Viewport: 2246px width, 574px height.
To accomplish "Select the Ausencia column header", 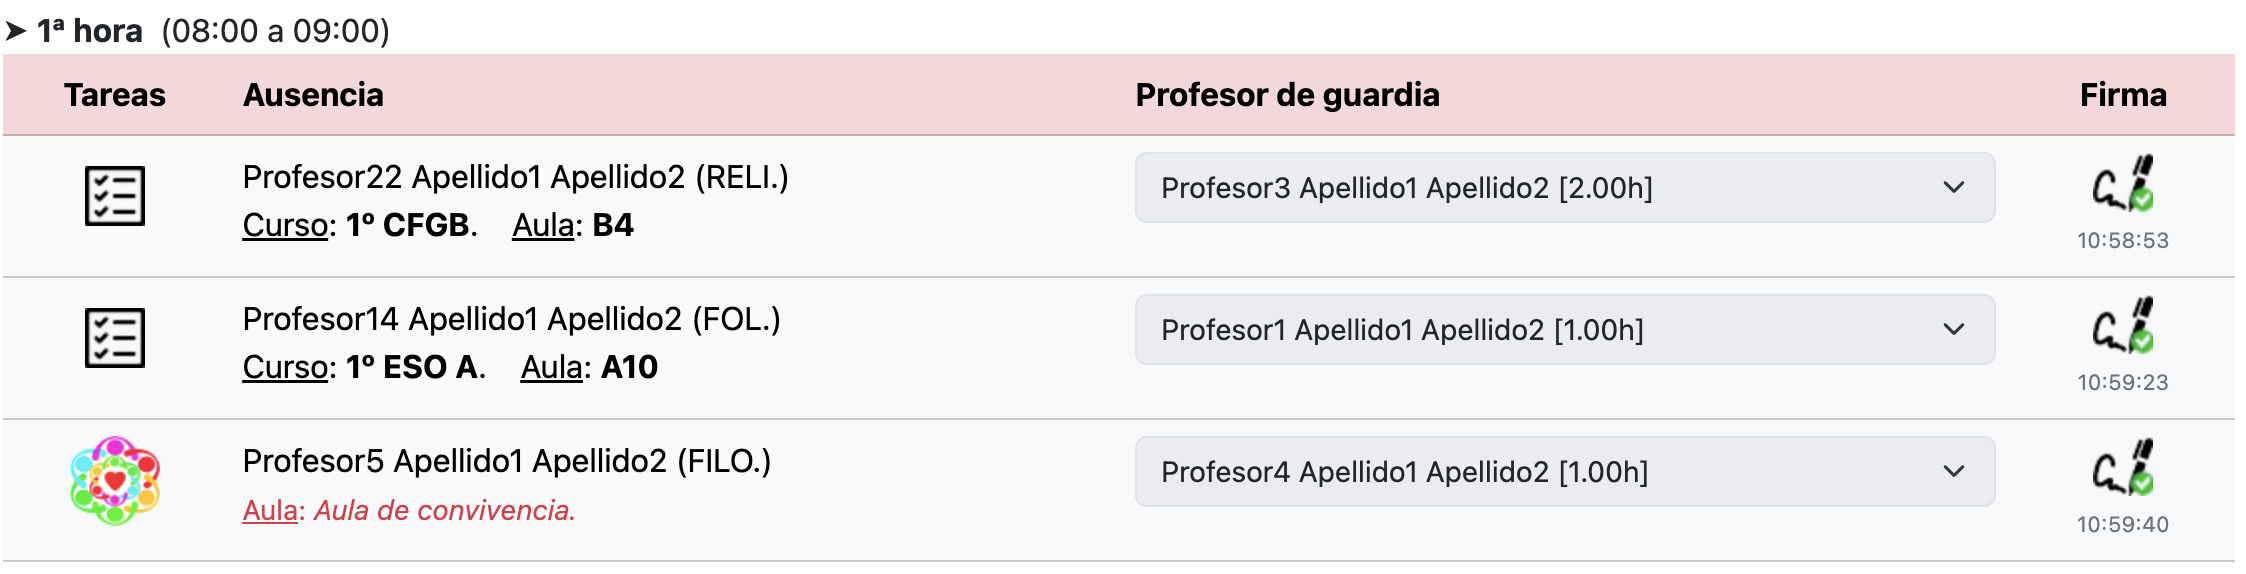I will click(x=313, y=95).
